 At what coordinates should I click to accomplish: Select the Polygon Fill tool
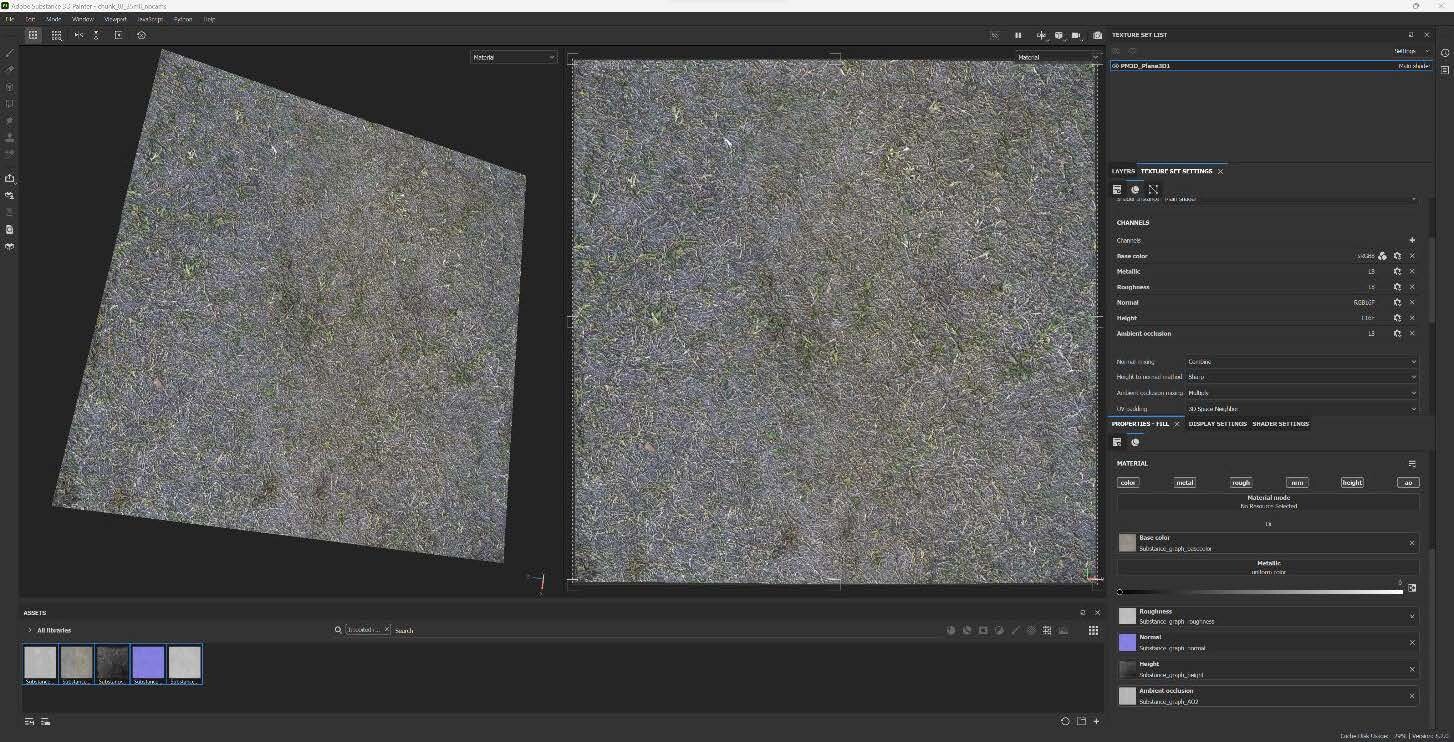coord(10,104)
